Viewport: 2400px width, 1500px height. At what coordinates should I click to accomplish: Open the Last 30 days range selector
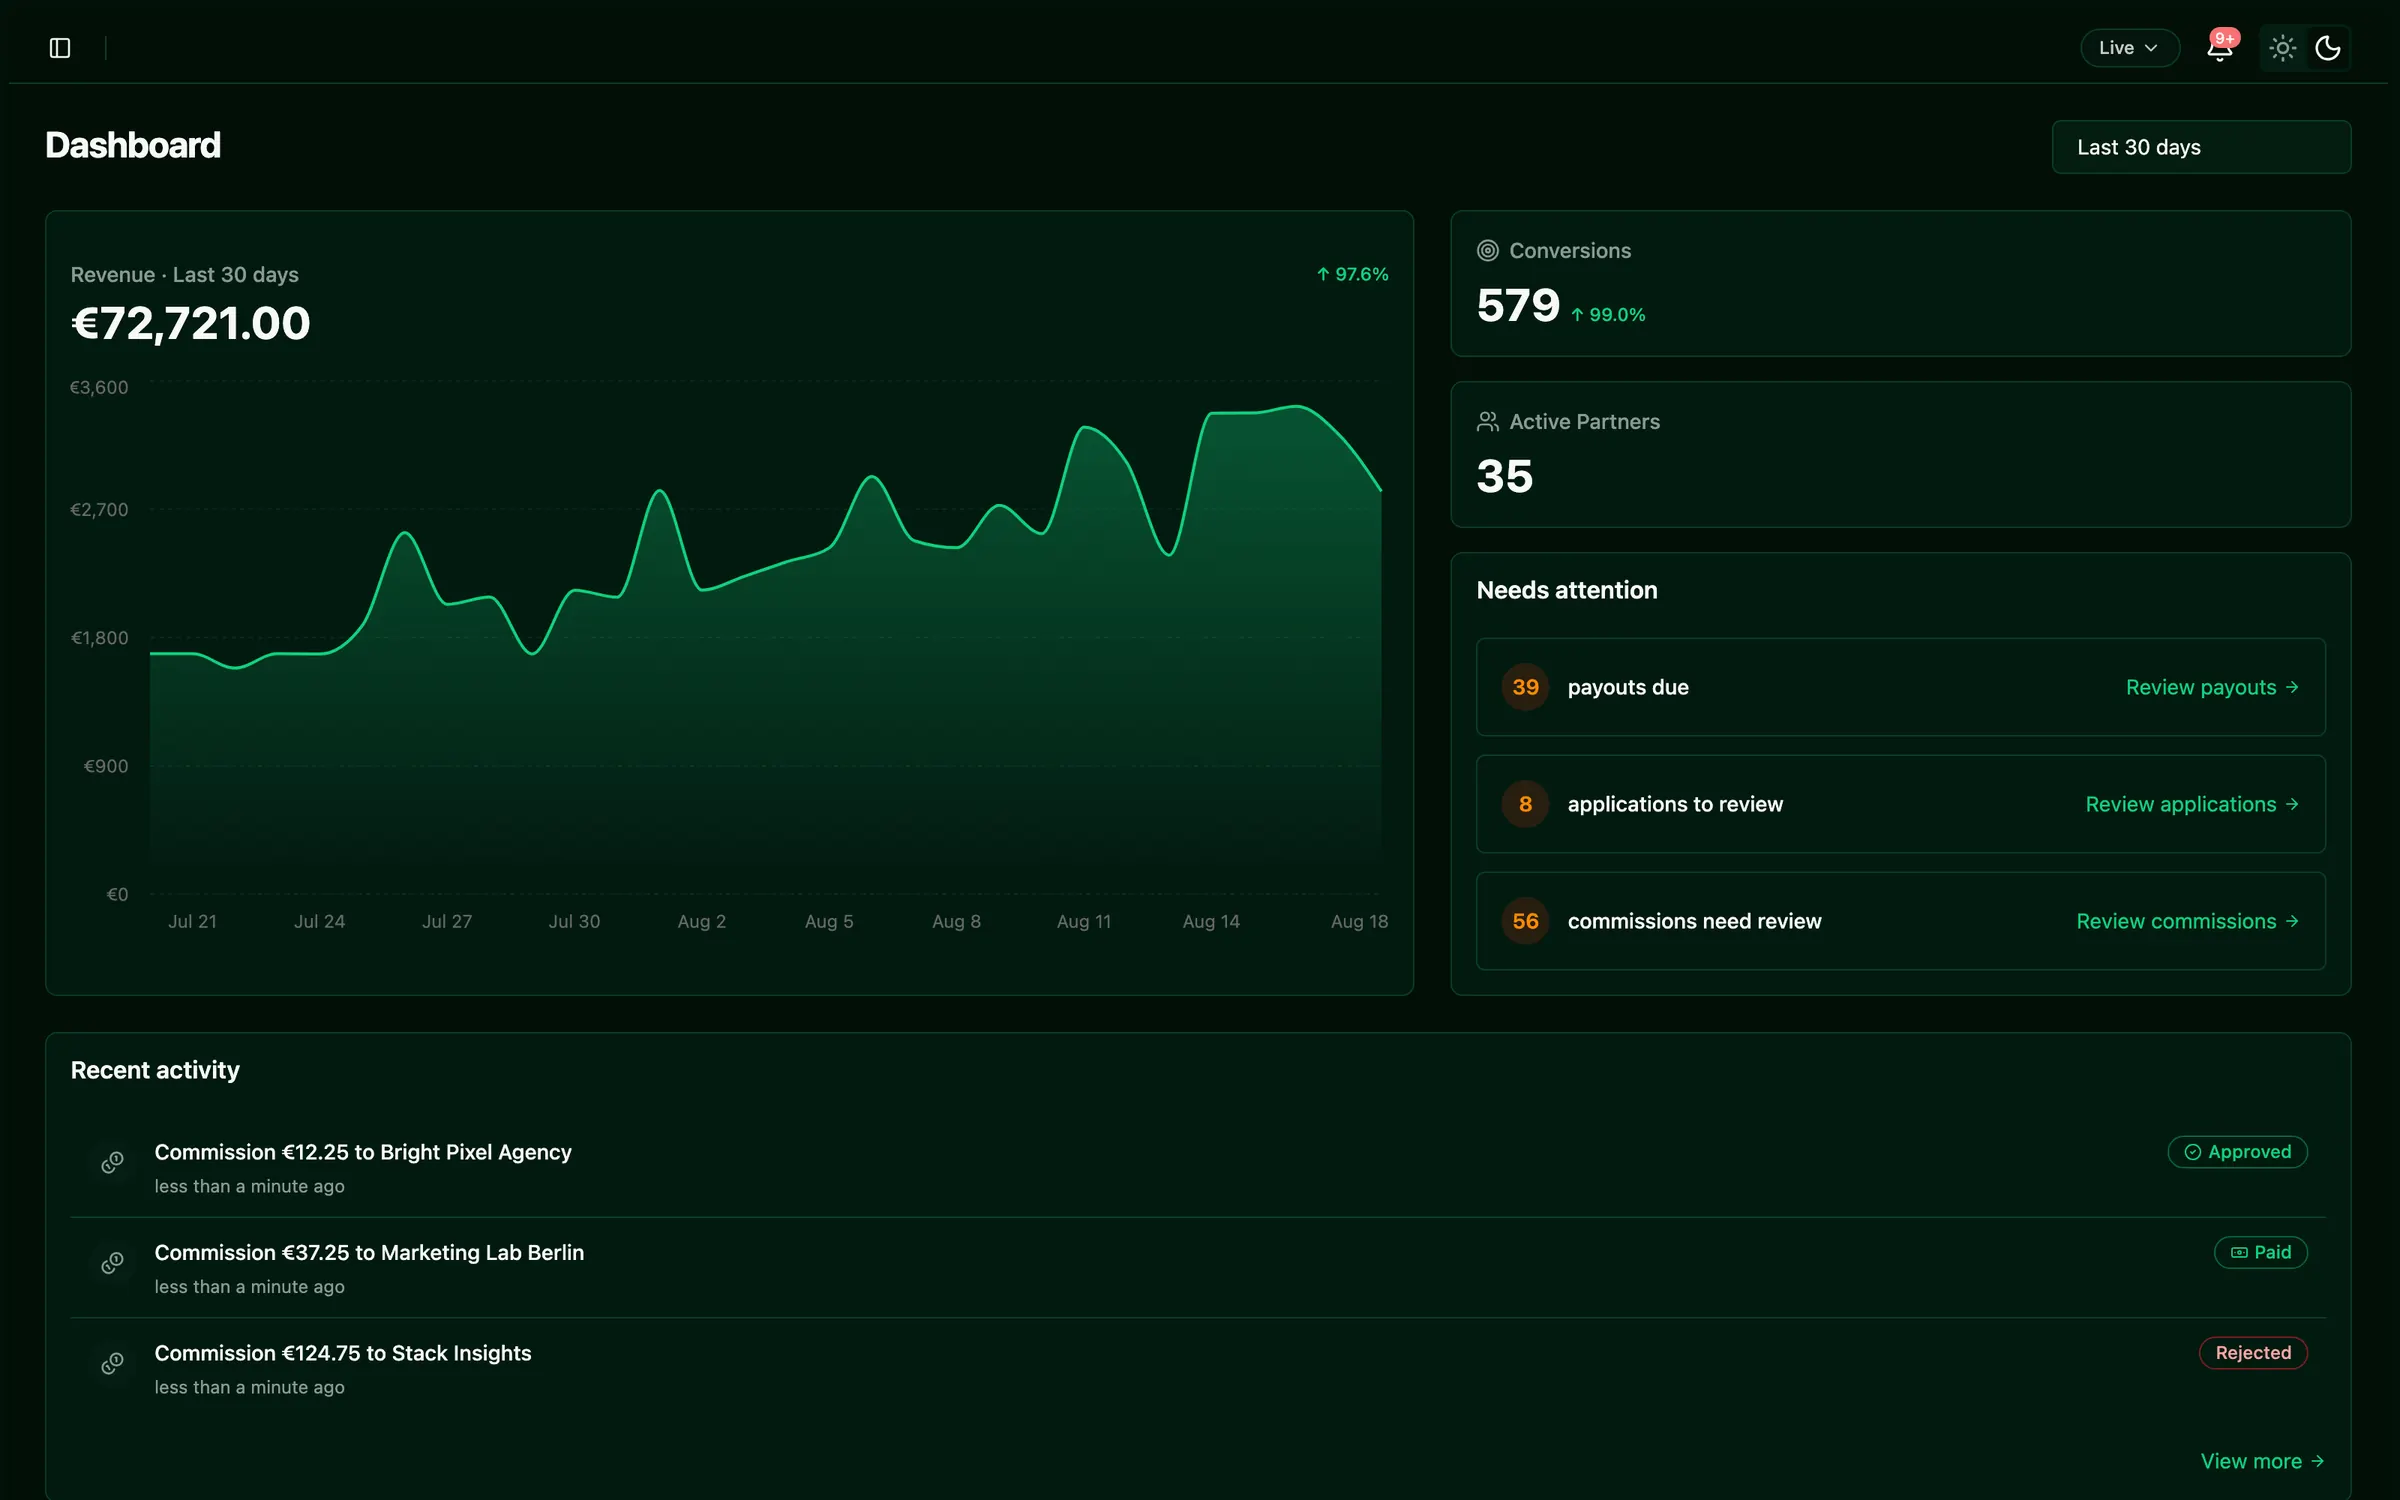2201,147
